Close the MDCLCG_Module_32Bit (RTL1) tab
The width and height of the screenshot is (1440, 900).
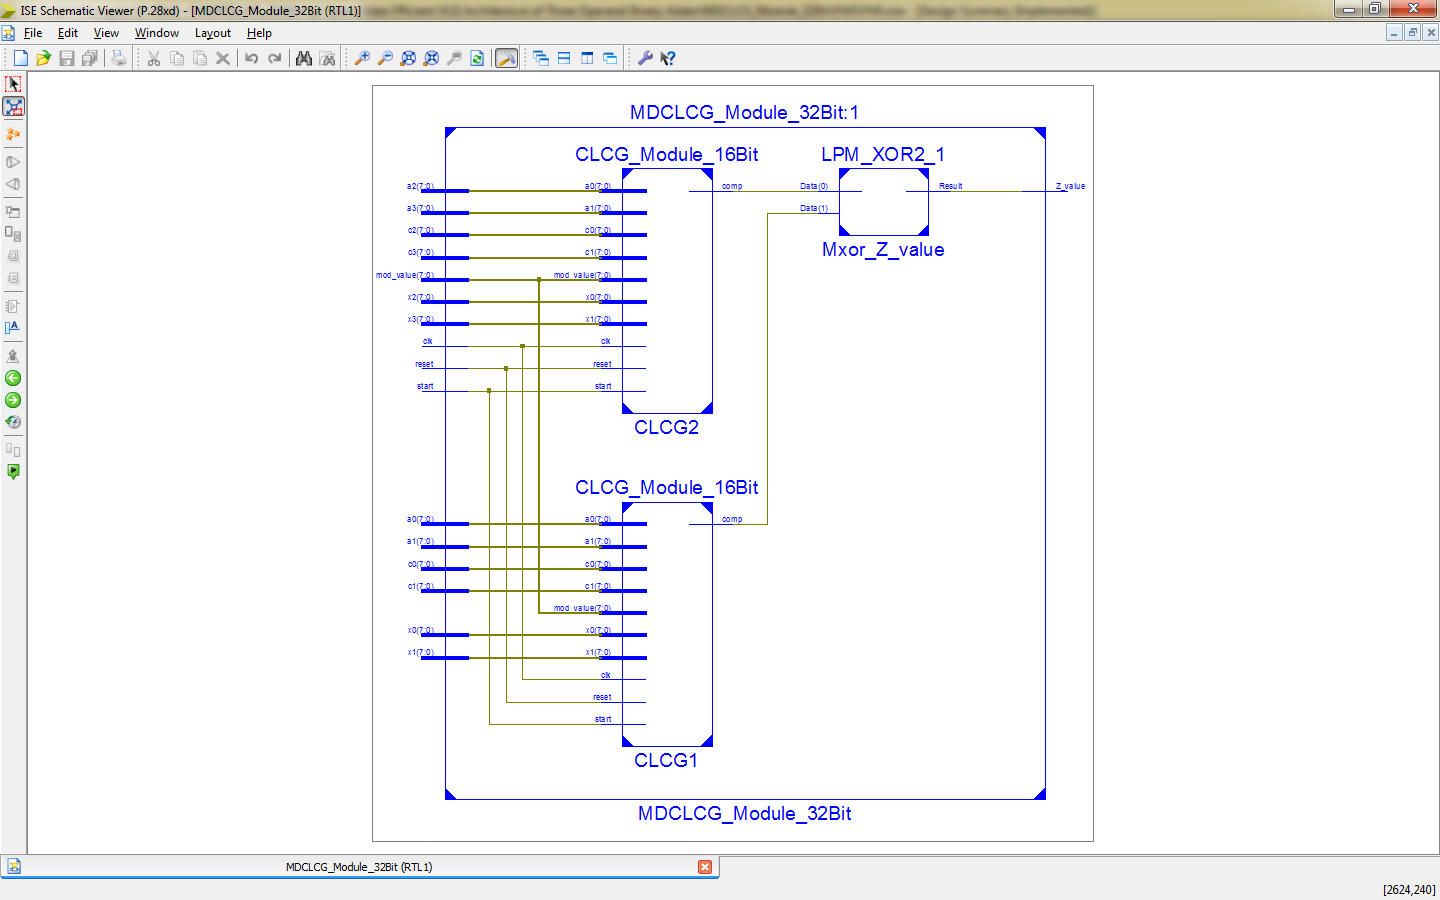705,867
